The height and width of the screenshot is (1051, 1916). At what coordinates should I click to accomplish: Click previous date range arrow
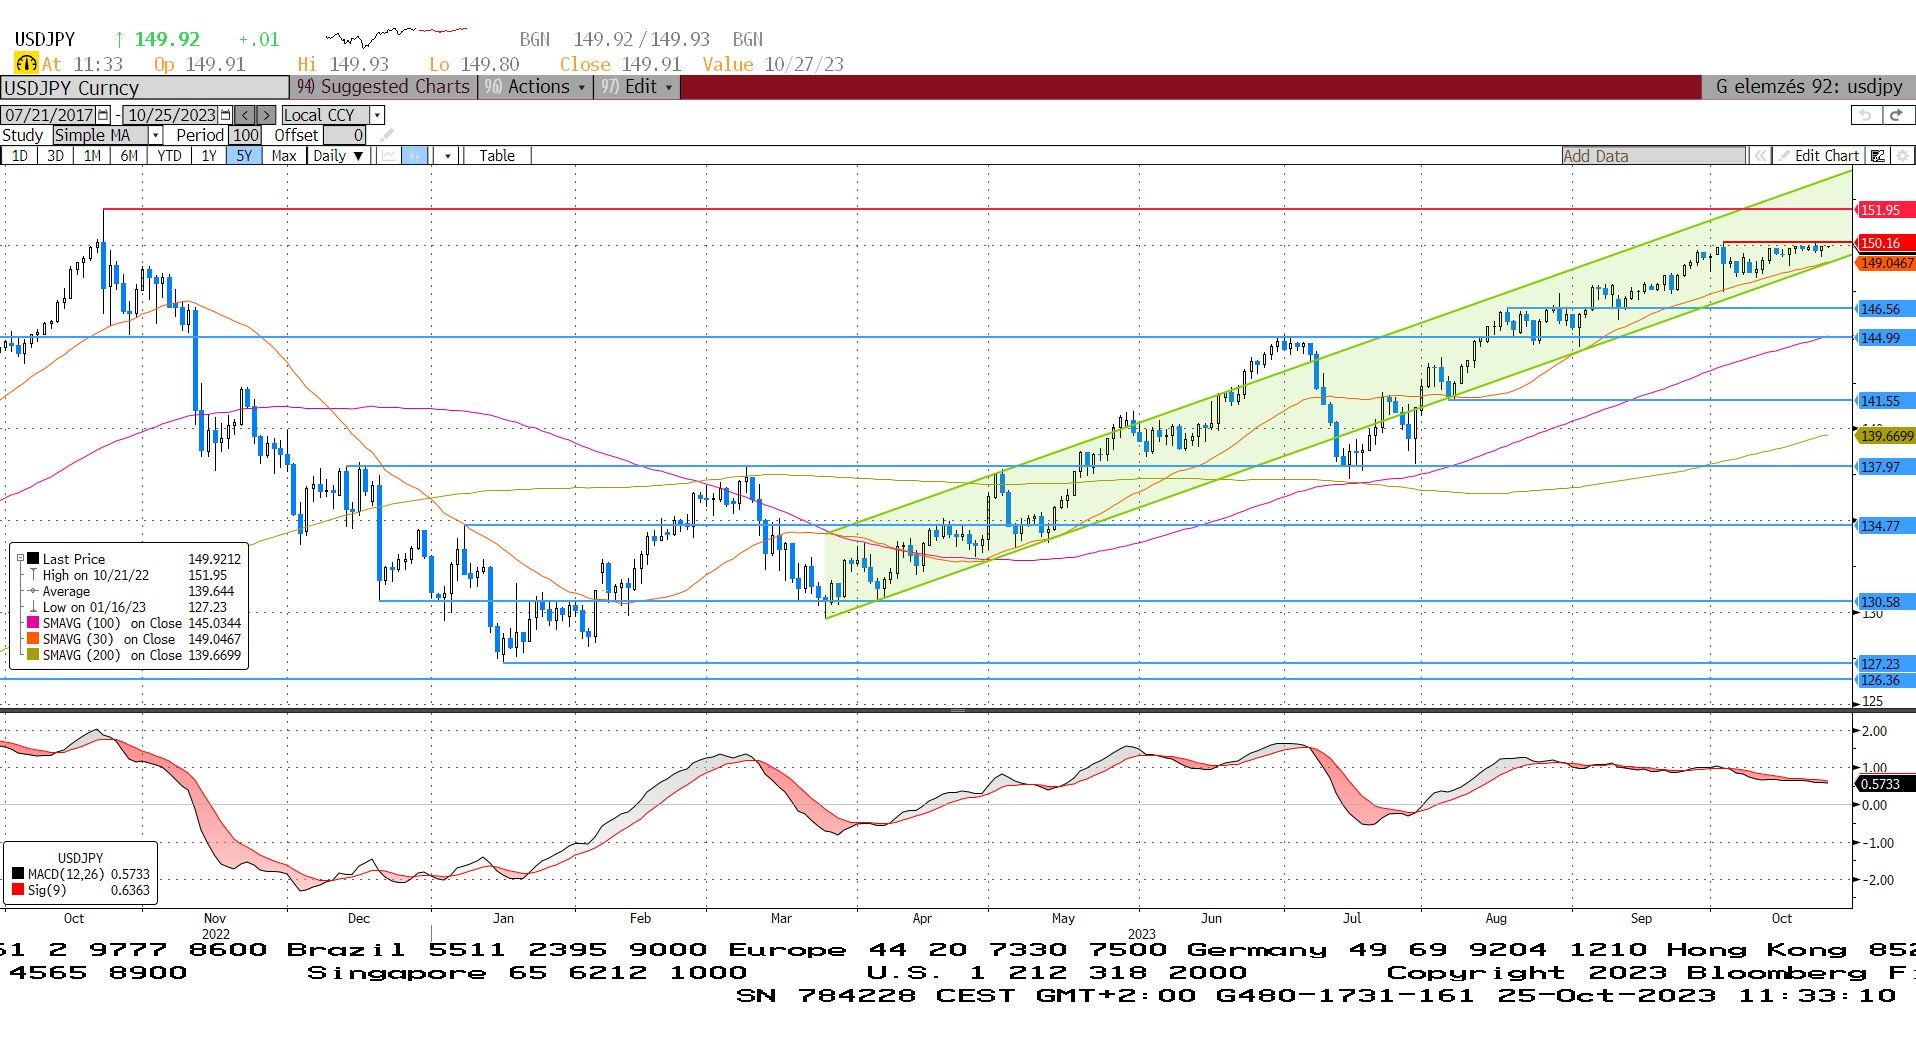click(245, 115)
